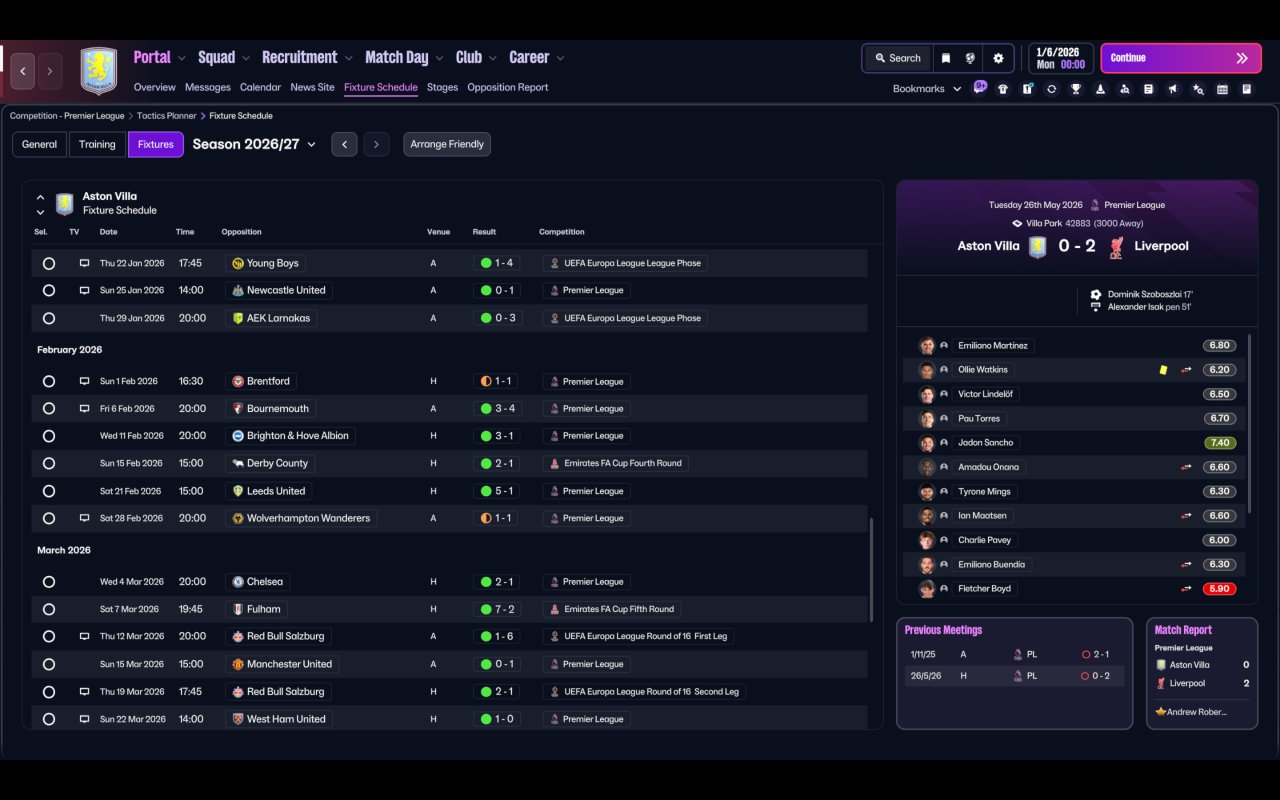This screenshot has width=1280, height=800.
Task: Switch to the Overview tab
Action: (154, 88)
